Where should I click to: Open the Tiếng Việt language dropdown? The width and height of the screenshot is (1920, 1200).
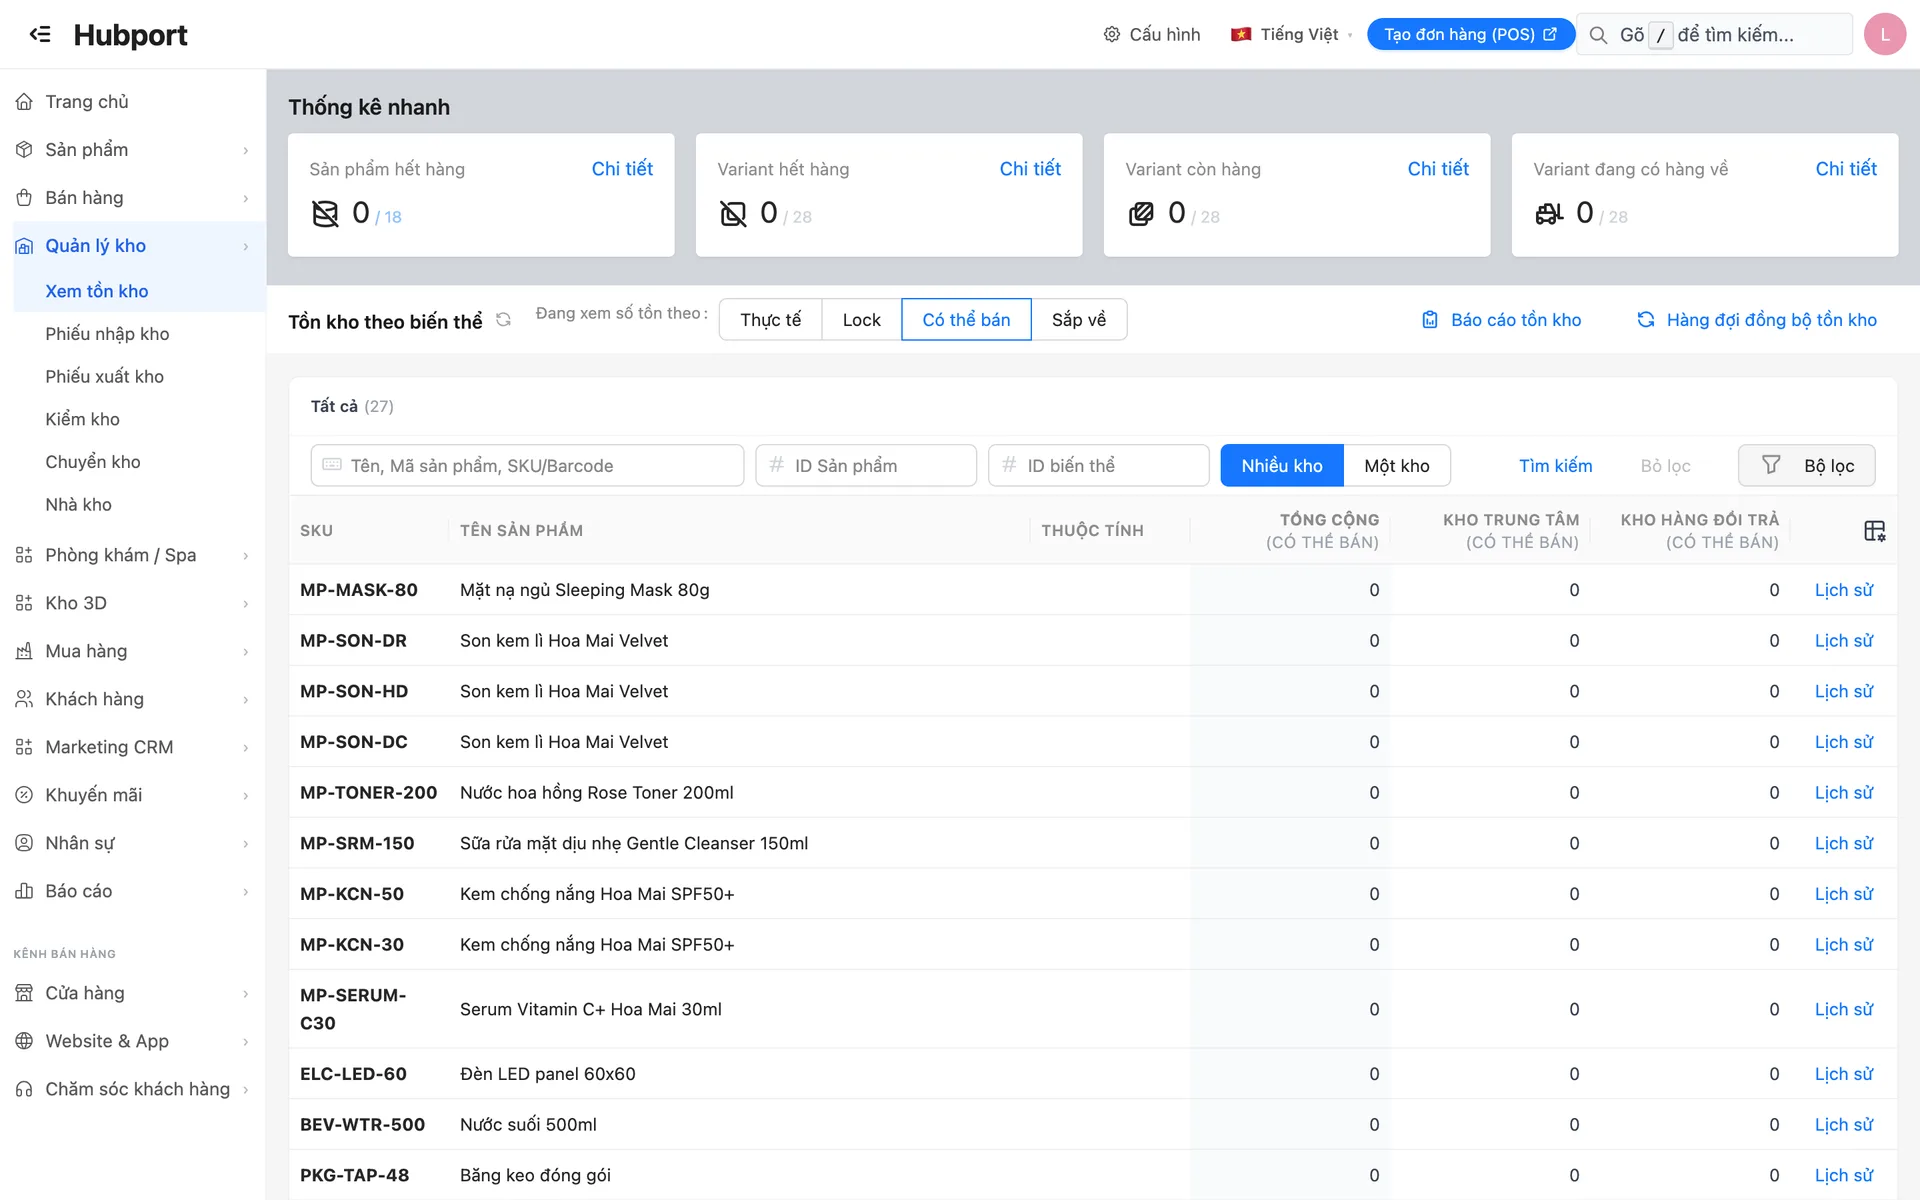1291,34
